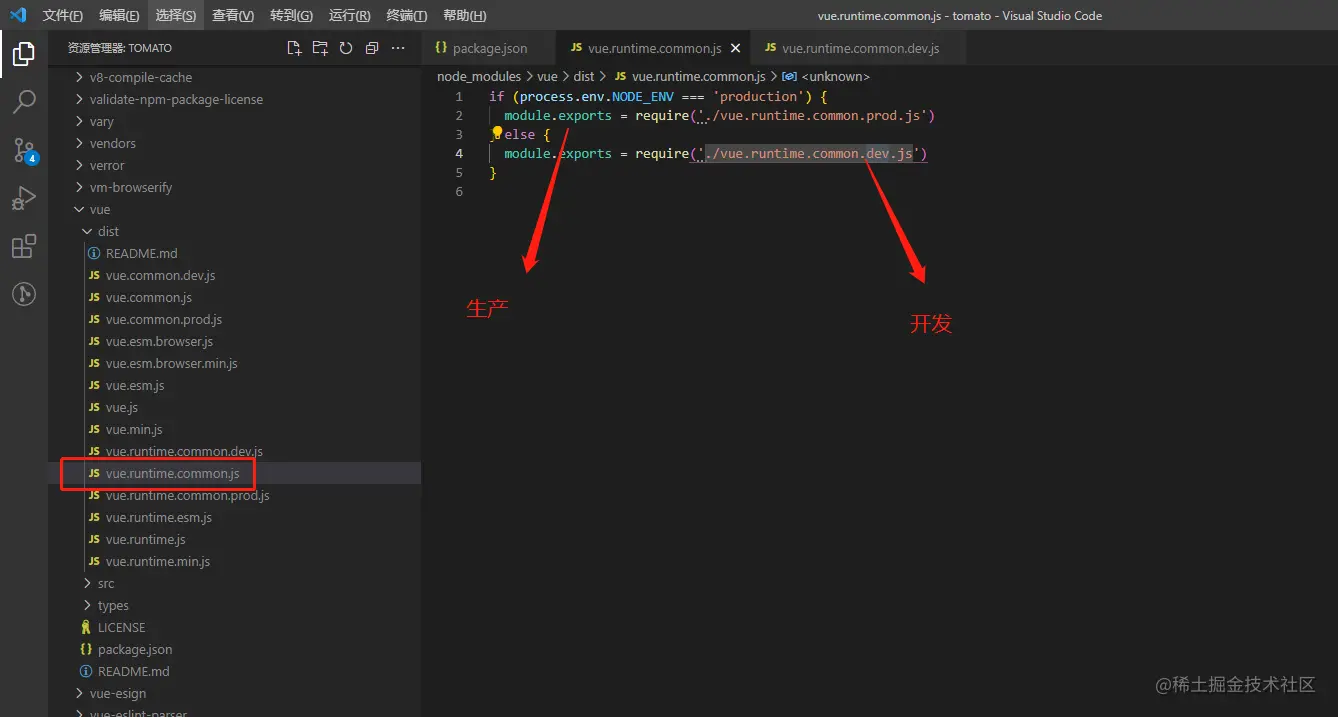Image resolution: width=1338 pixels, height=717 pixels.
Task: Click dist in the breadcrumb path
Action: (584, 76)
